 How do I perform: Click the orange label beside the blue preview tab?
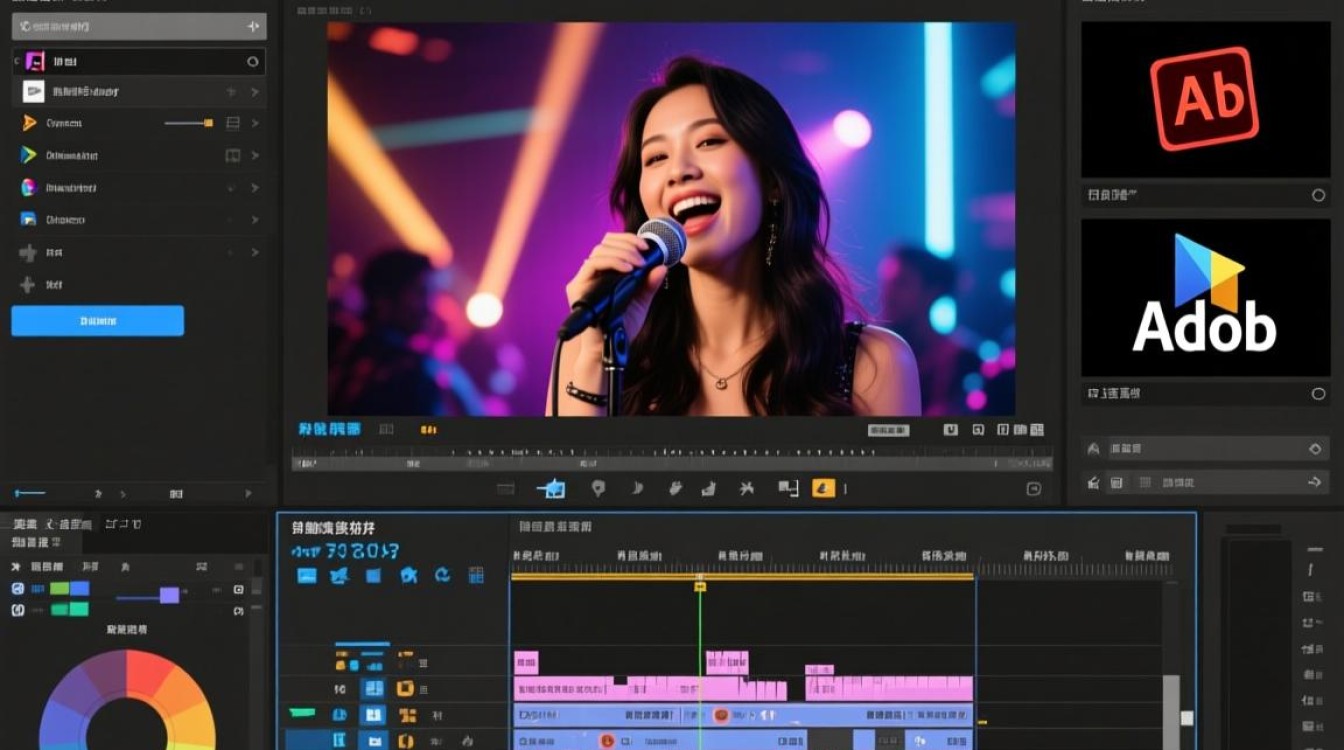click(x=429, y=430)
